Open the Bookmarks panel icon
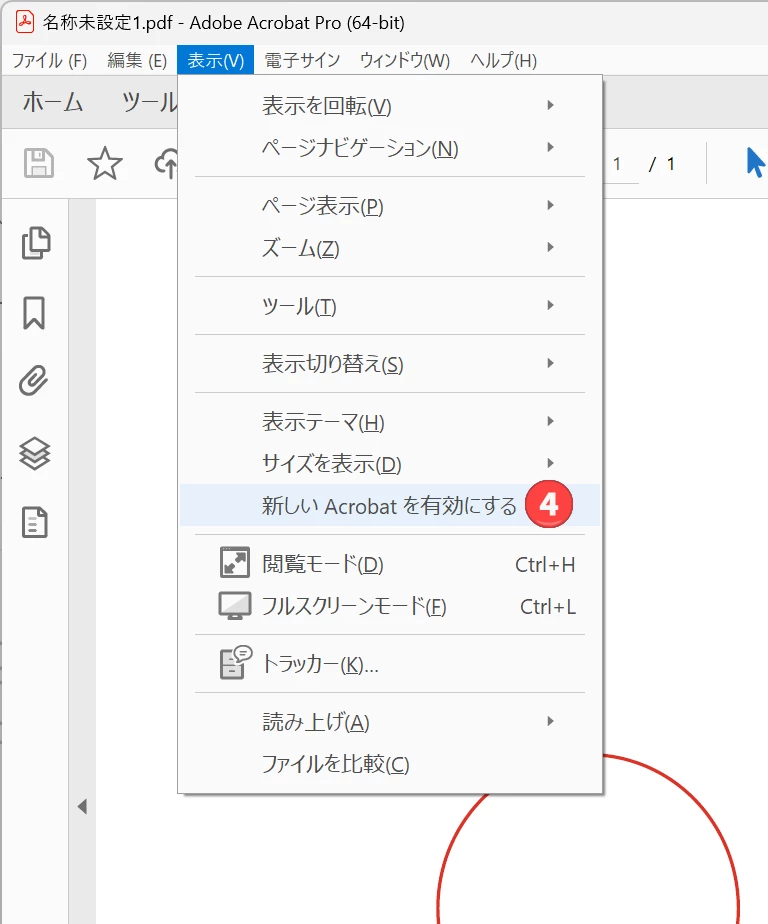The image size is (768, 924). 34,313
